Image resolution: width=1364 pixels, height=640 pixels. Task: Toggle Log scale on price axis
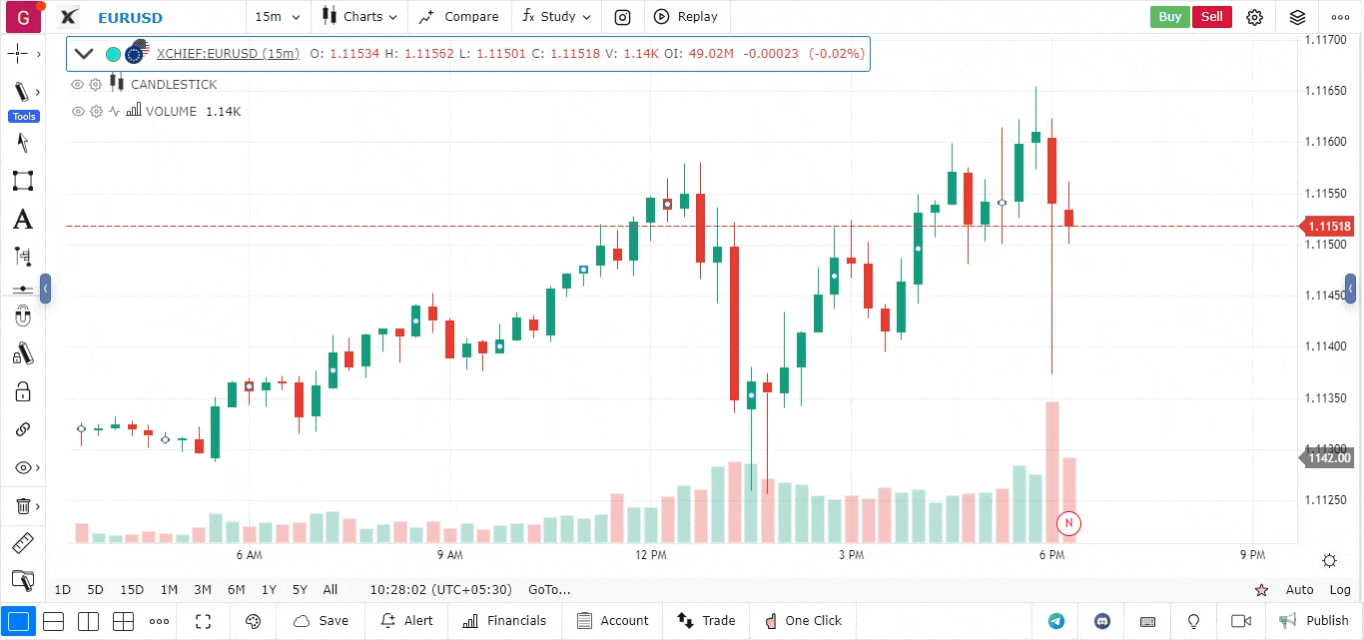pyautogui.click(x=1340, y=590)
